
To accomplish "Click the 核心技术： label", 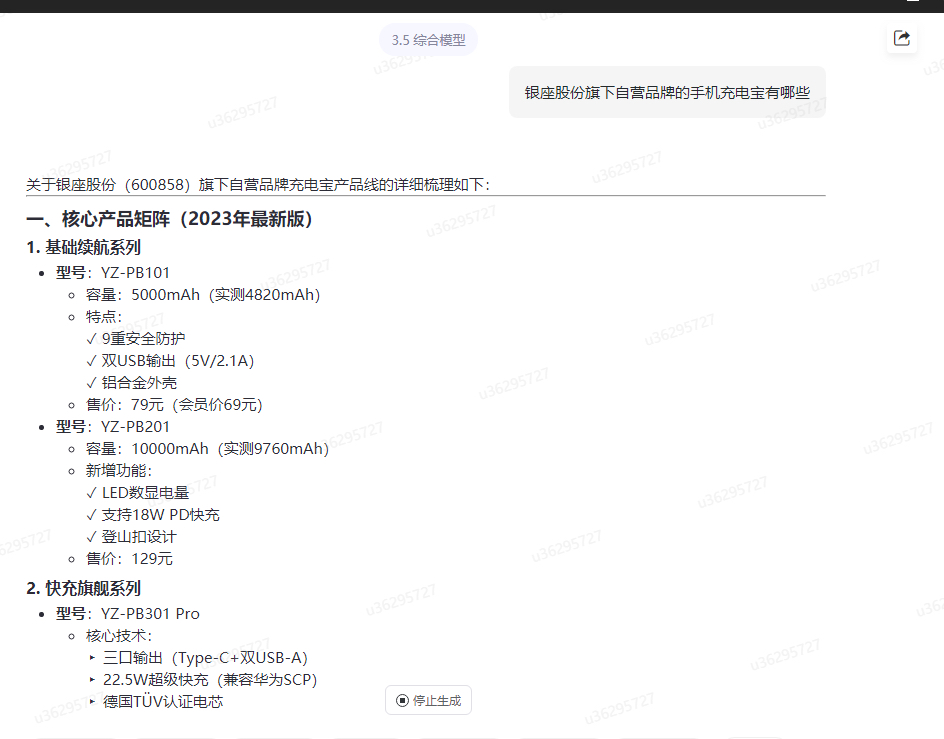I will point(119,635).
